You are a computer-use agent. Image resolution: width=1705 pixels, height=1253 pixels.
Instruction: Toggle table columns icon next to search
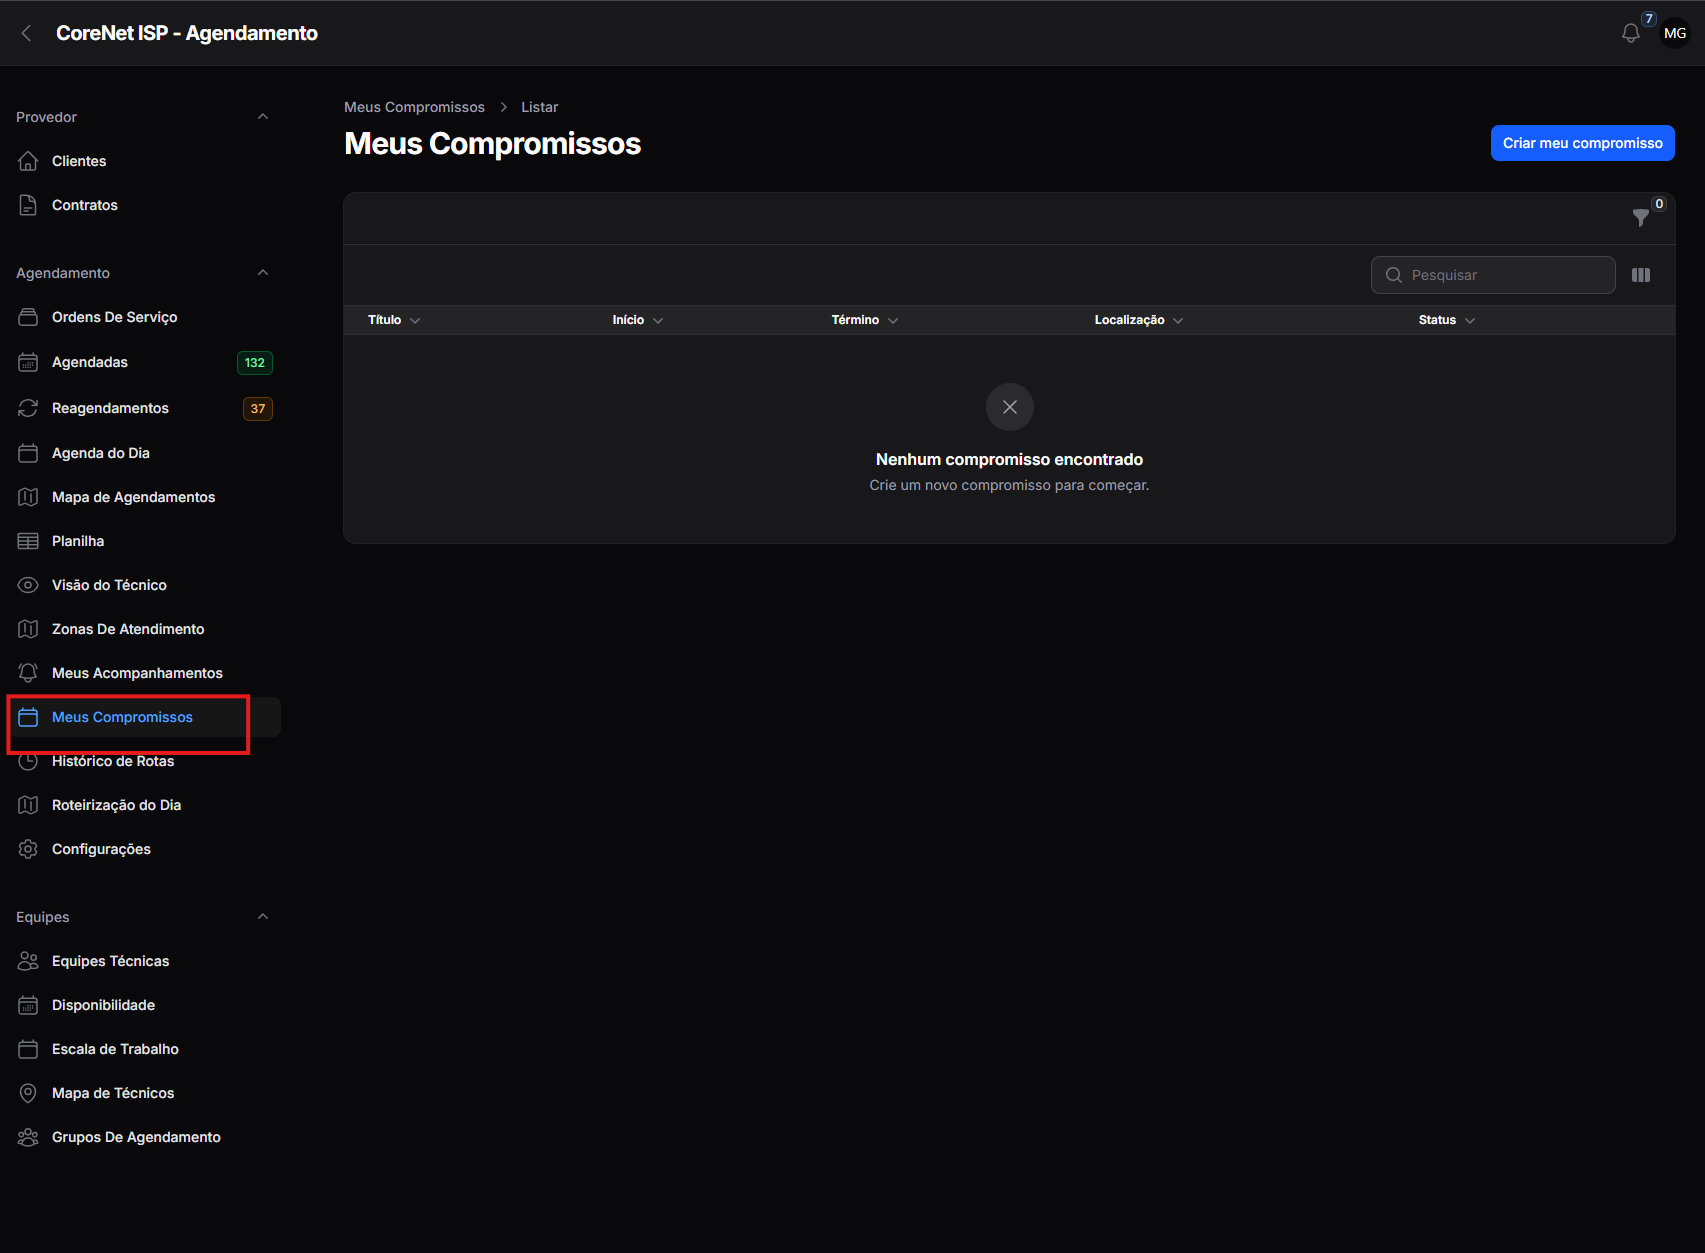(x=1641, y=275)
